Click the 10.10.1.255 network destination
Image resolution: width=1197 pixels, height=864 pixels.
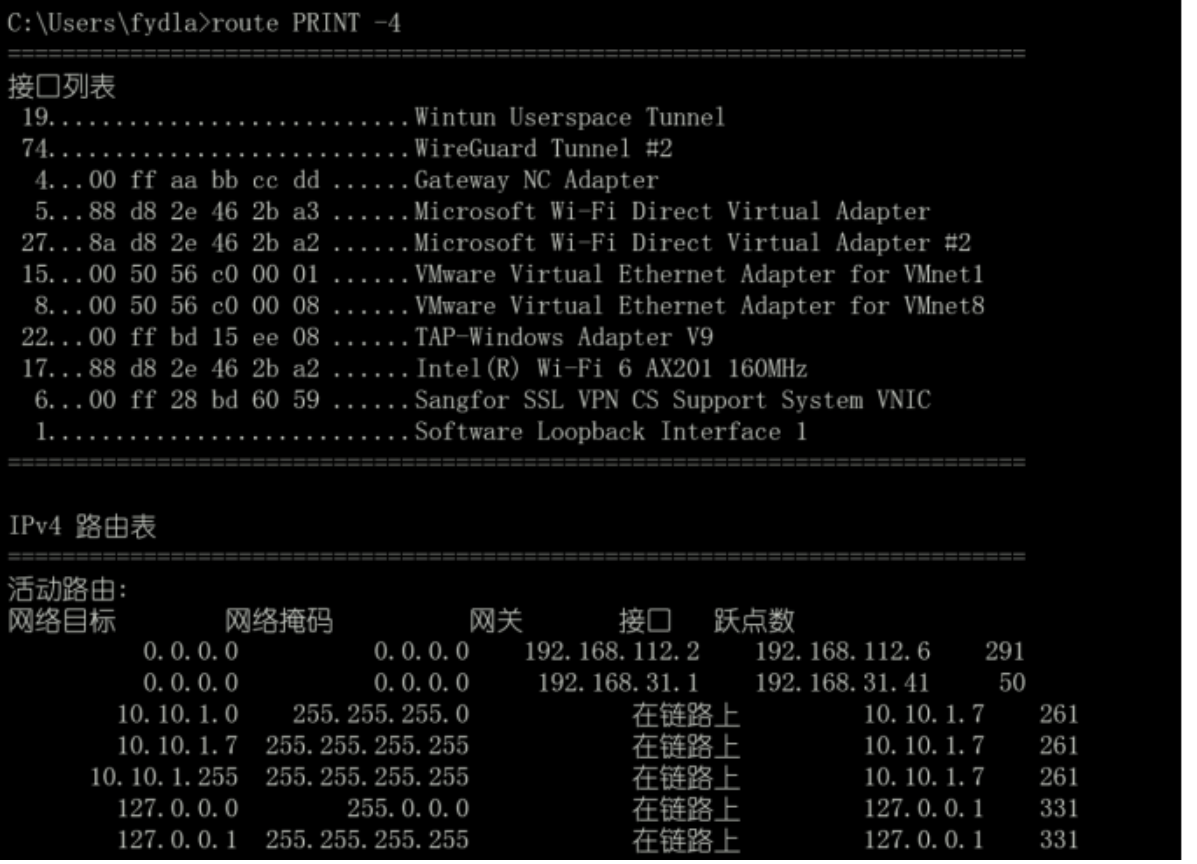click(164, 777)
